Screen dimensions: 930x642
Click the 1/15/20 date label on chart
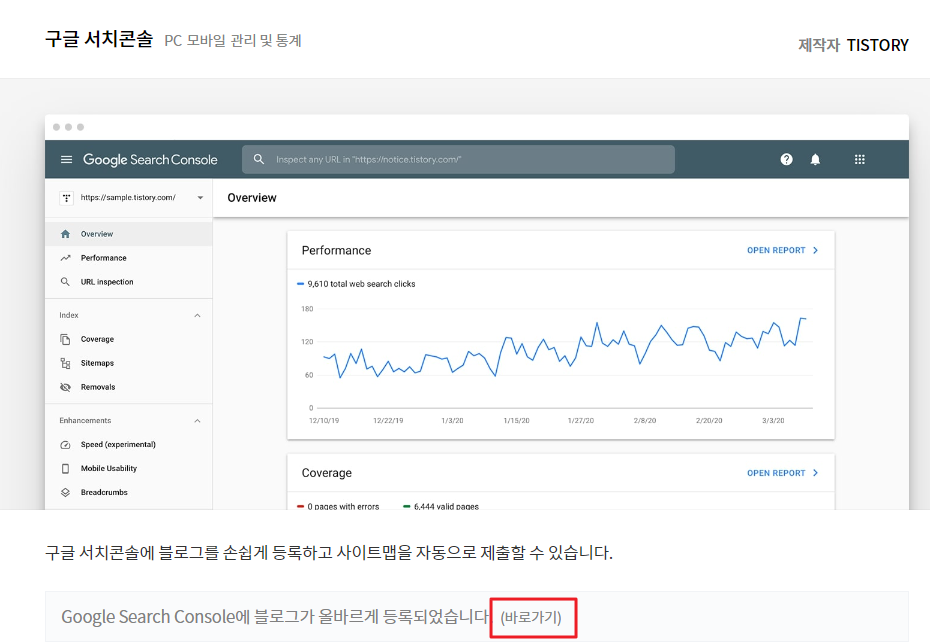pos(516,420)
